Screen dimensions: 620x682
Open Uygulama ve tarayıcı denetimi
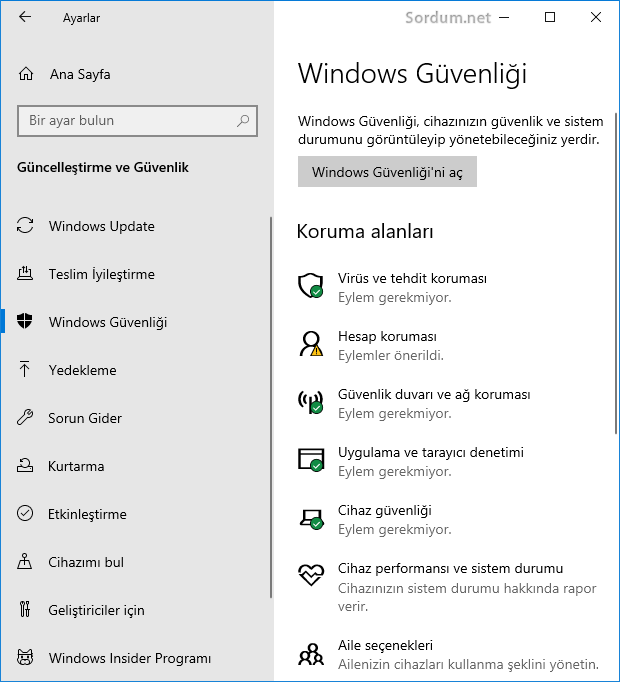(431, 452)
